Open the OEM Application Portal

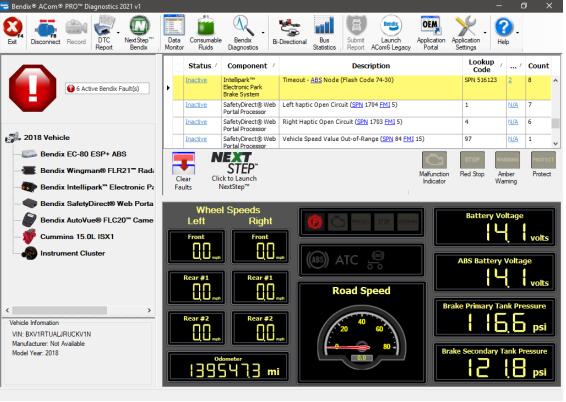tap(431, 33)
